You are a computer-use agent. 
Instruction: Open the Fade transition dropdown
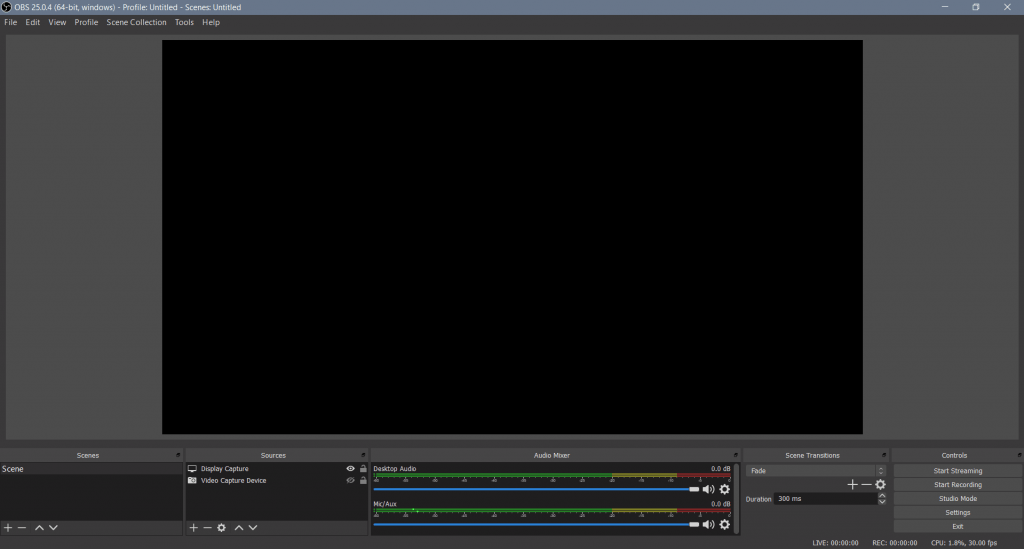[816, 471]
